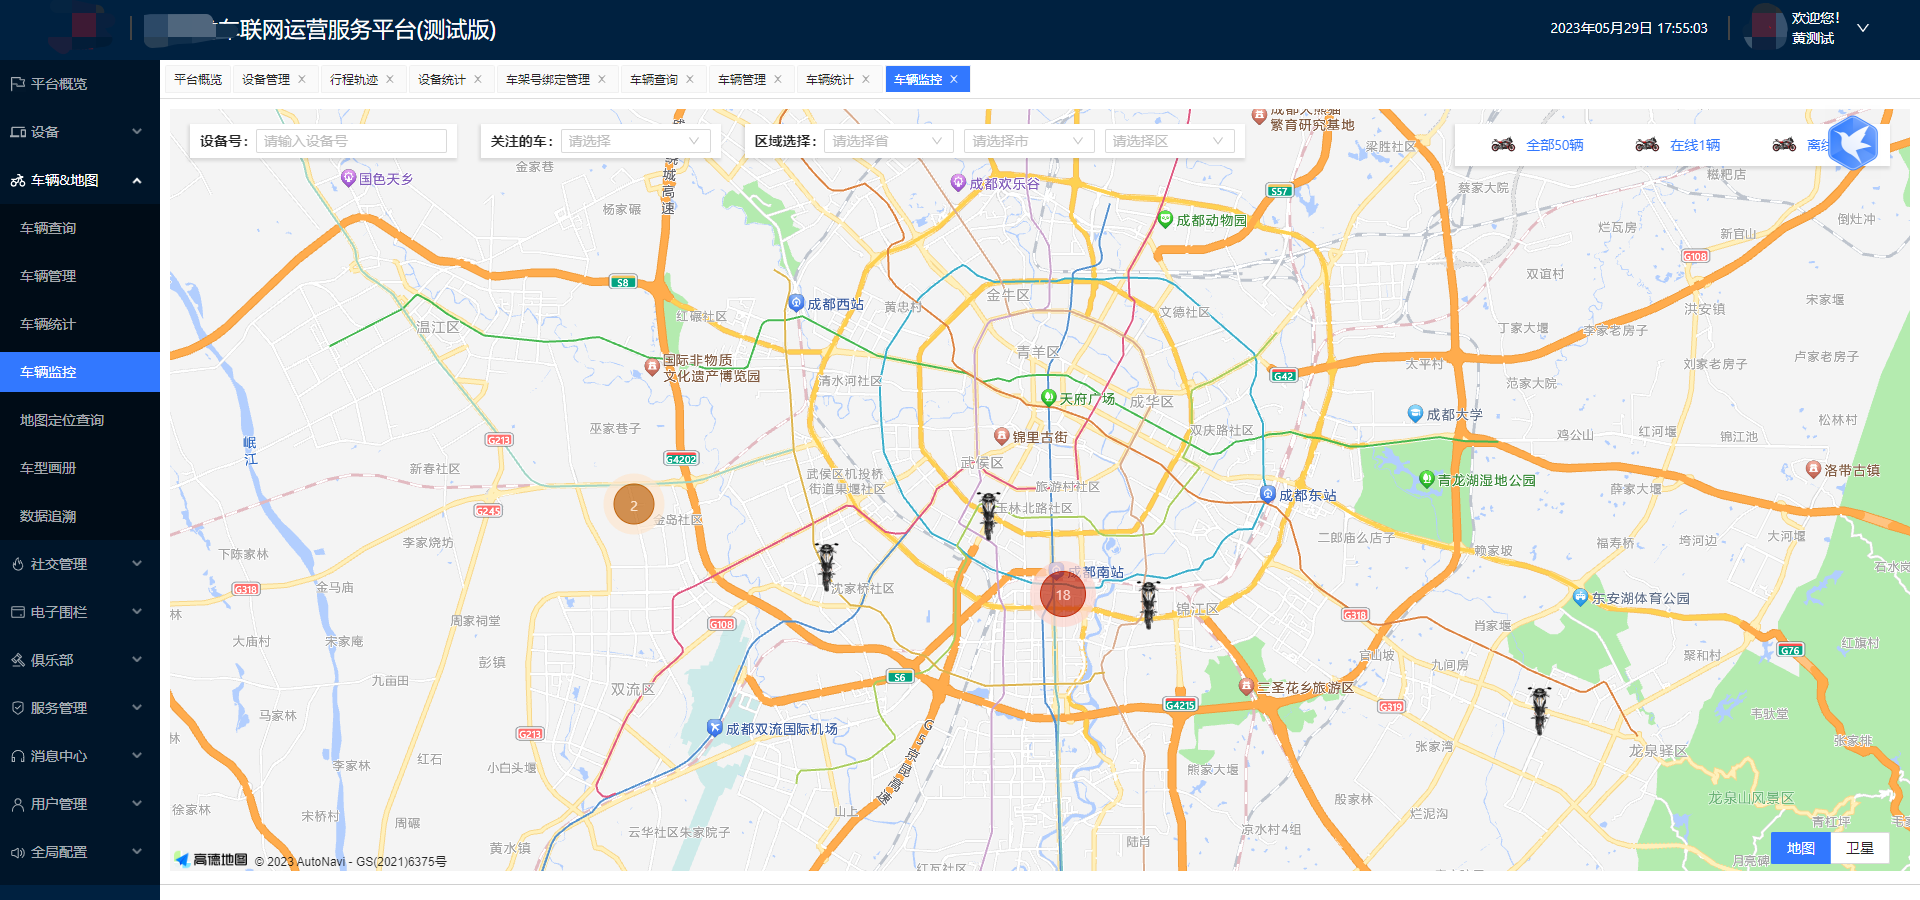Open the 请选择市 city dropdown

1029,141
